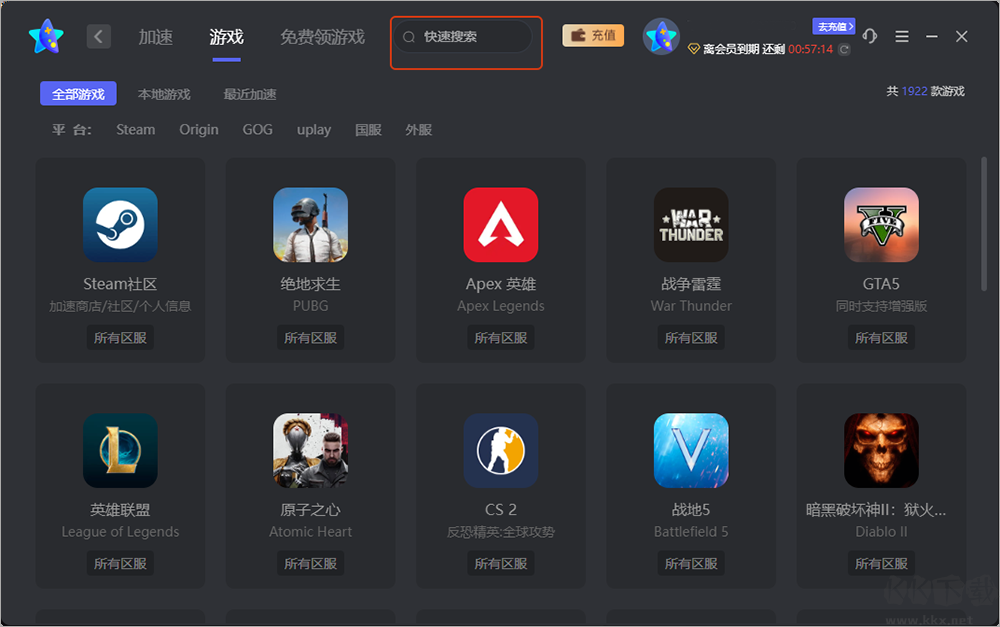Open 所有区服 selector for 绝地求生

point(311,337)
